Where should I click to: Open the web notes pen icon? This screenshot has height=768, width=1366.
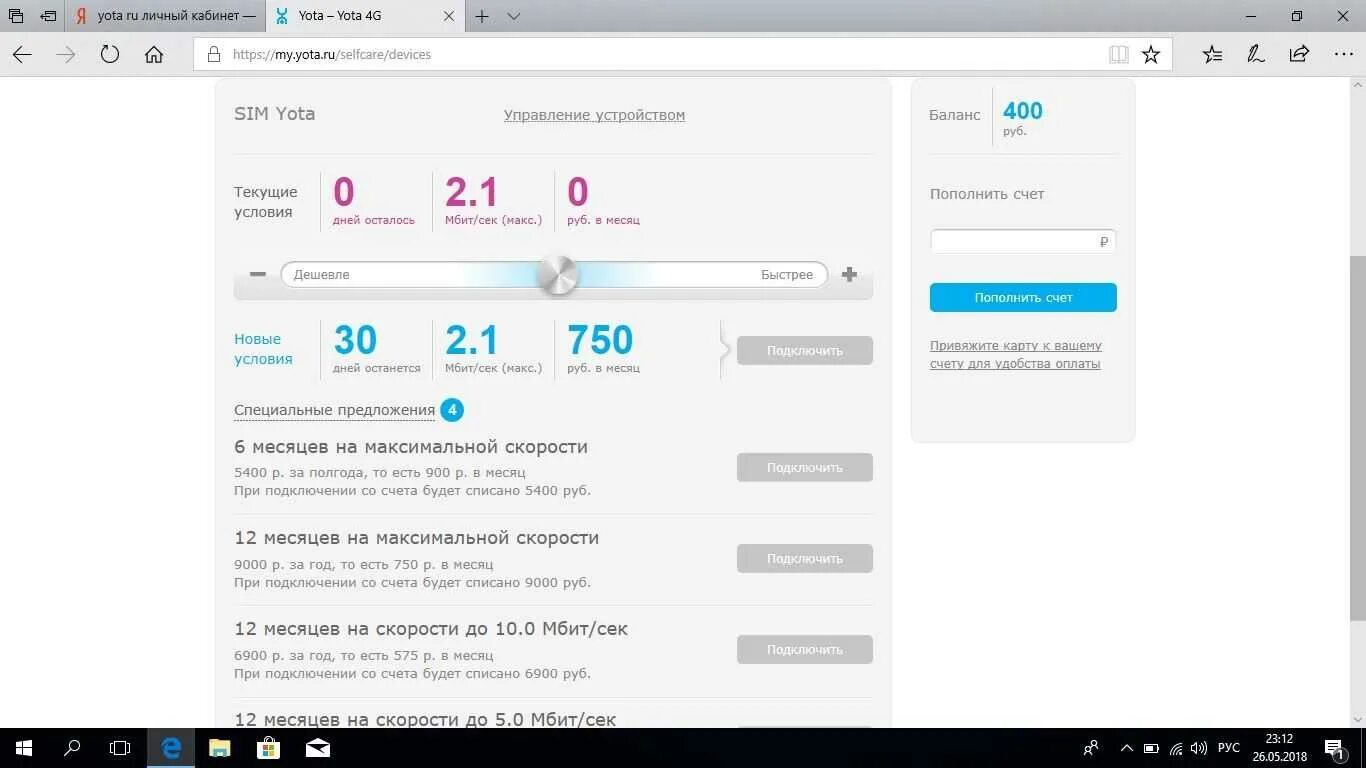1256,54
